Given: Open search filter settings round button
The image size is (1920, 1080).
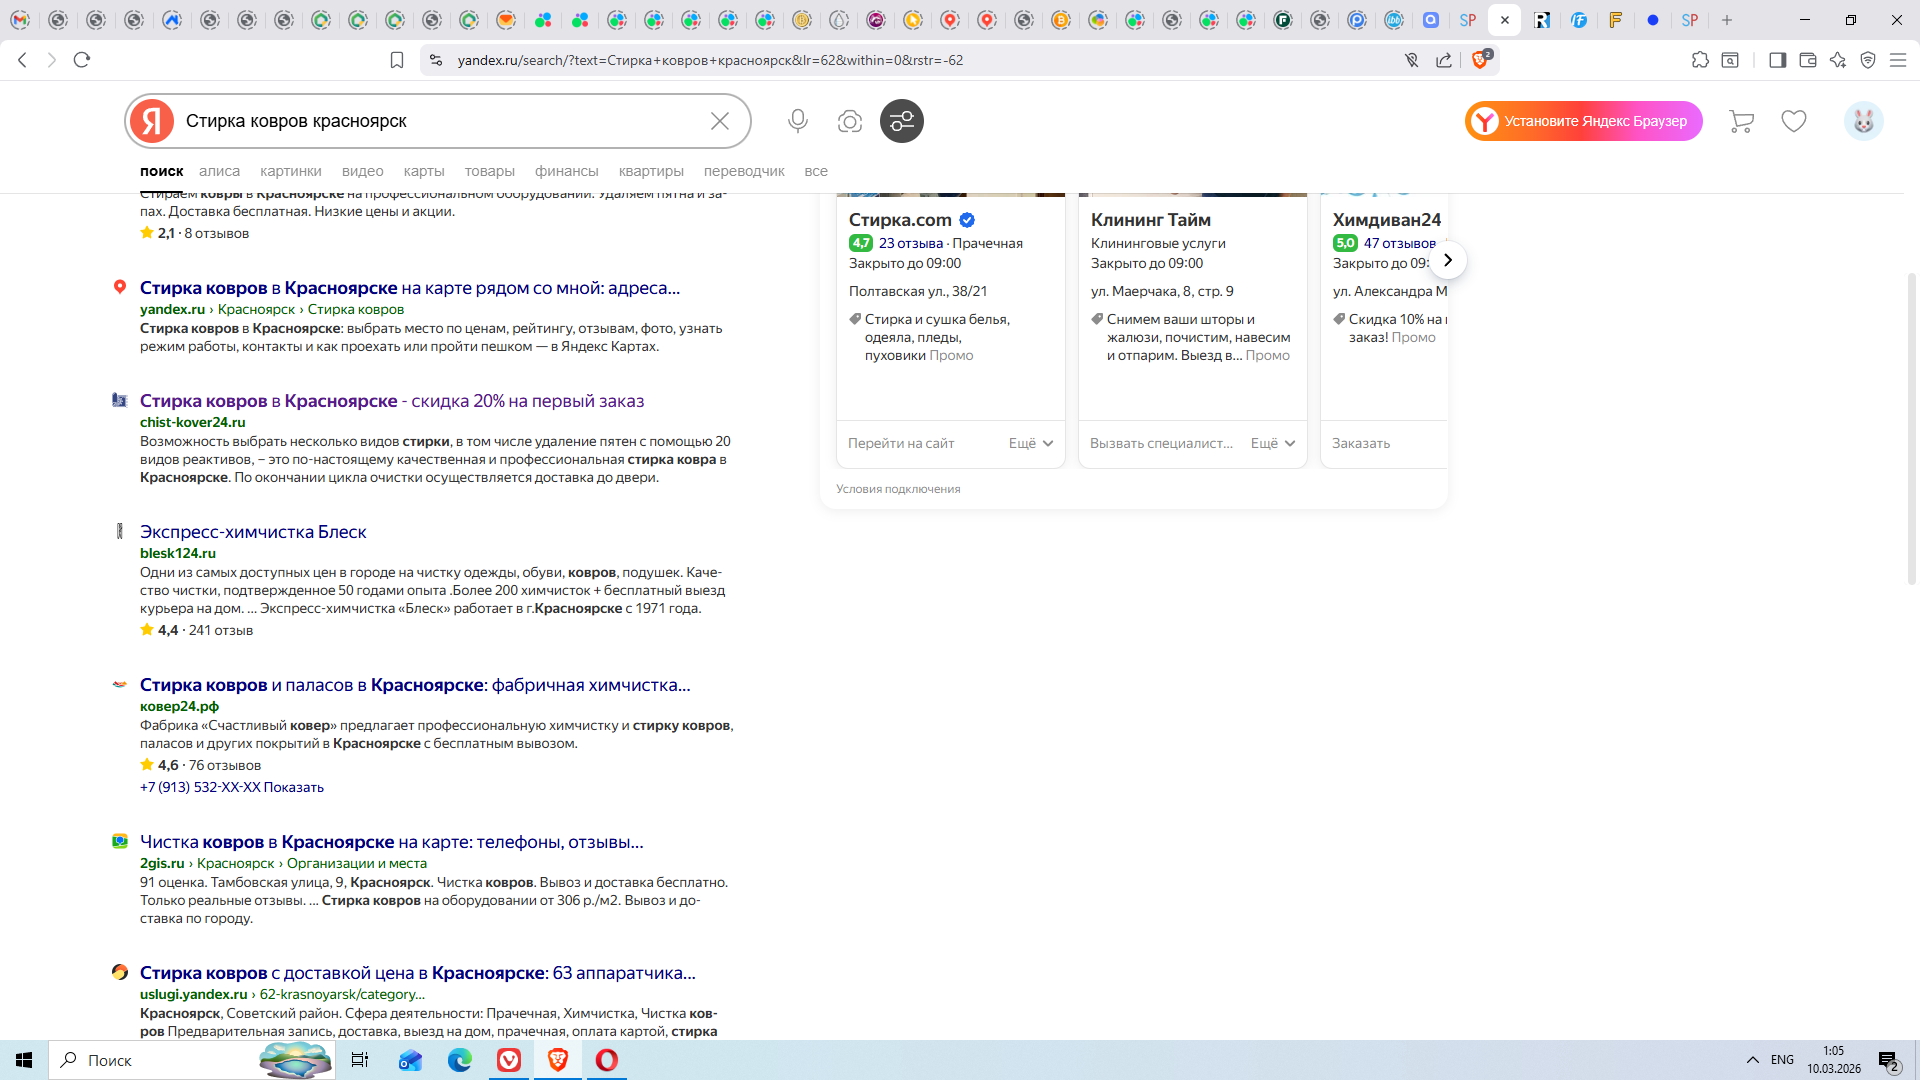Looking at the screenshot, I should (901, 121).
